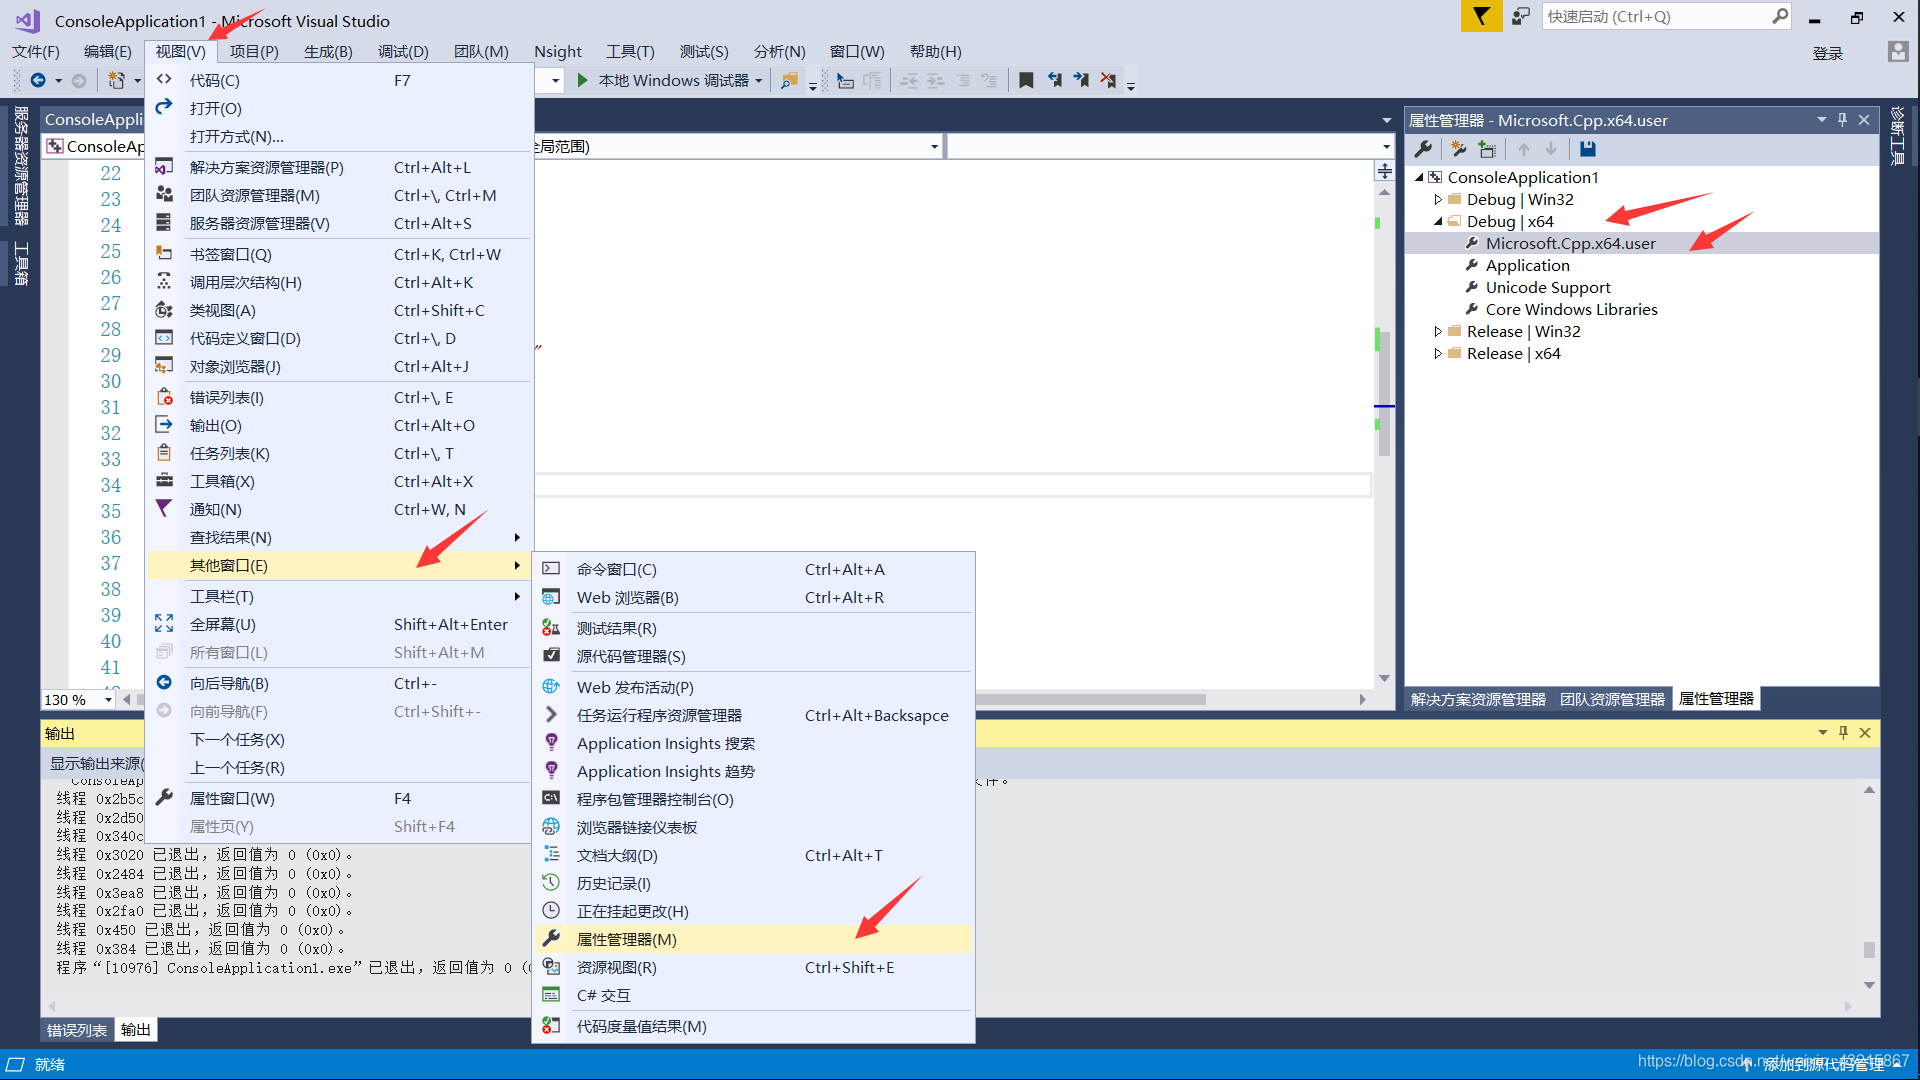Image resolution: width=1920 pixels, height=1080 pixels.
Task: Click the sign-in (登录) link
Action: tap(1828, 53)
